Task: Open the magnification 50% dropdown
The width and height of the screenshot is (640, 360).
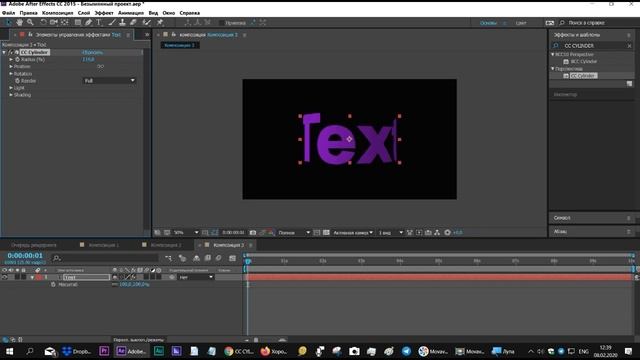Action: [x=186, y=233]
